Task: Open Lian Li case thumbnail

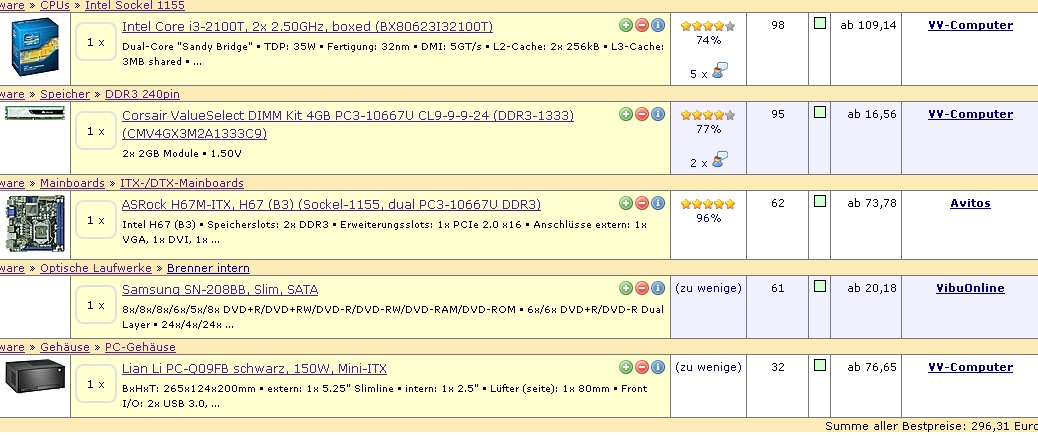Action: pos(35,375)
